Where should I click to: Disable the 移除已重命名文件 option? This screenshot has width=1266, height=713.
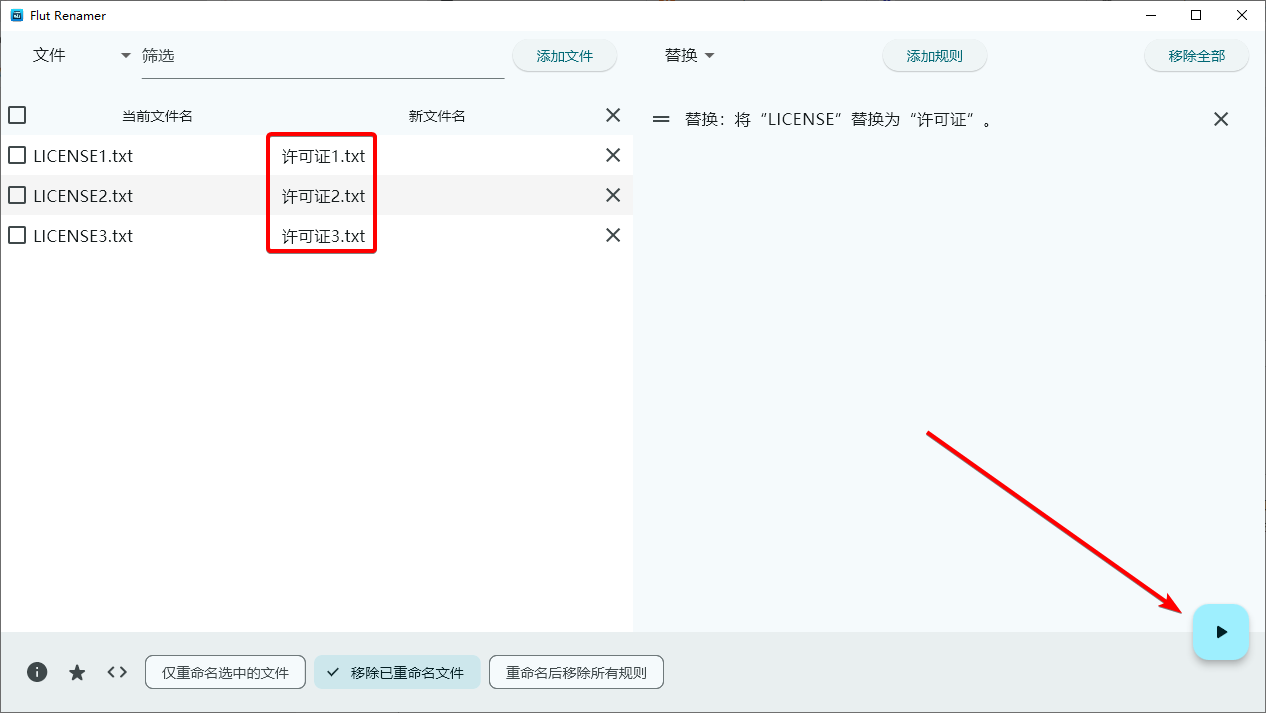(397, 673)
